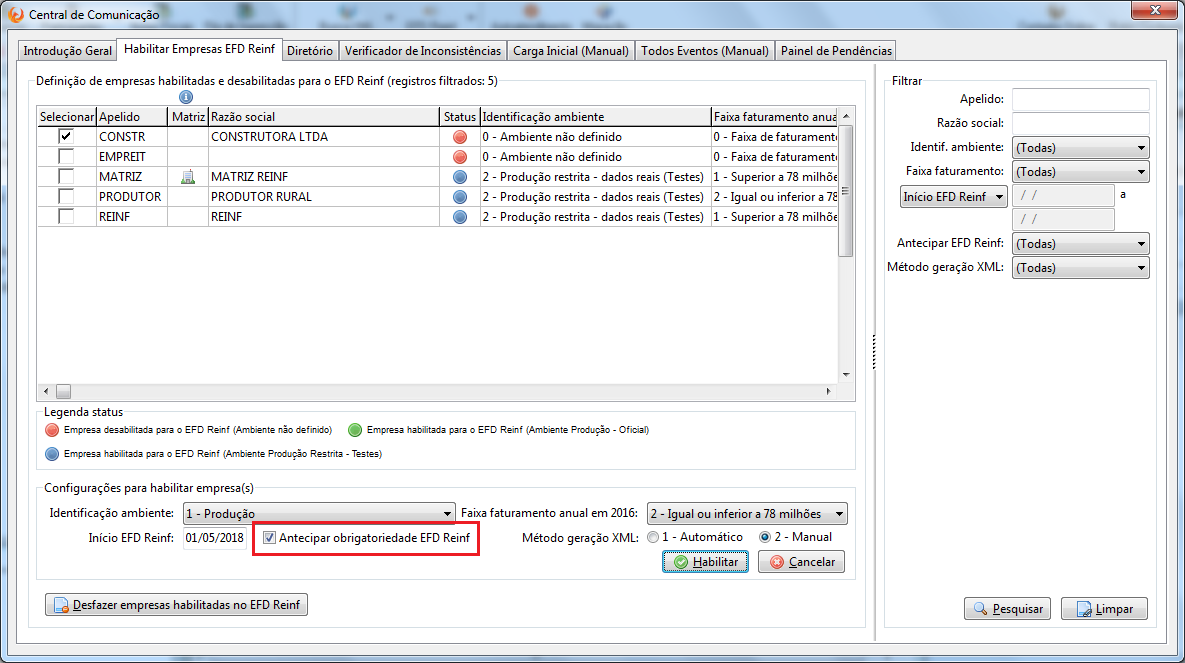Click red status circle for EMPREIT row
Screen dimensions: 1185x663
point(460,157)
